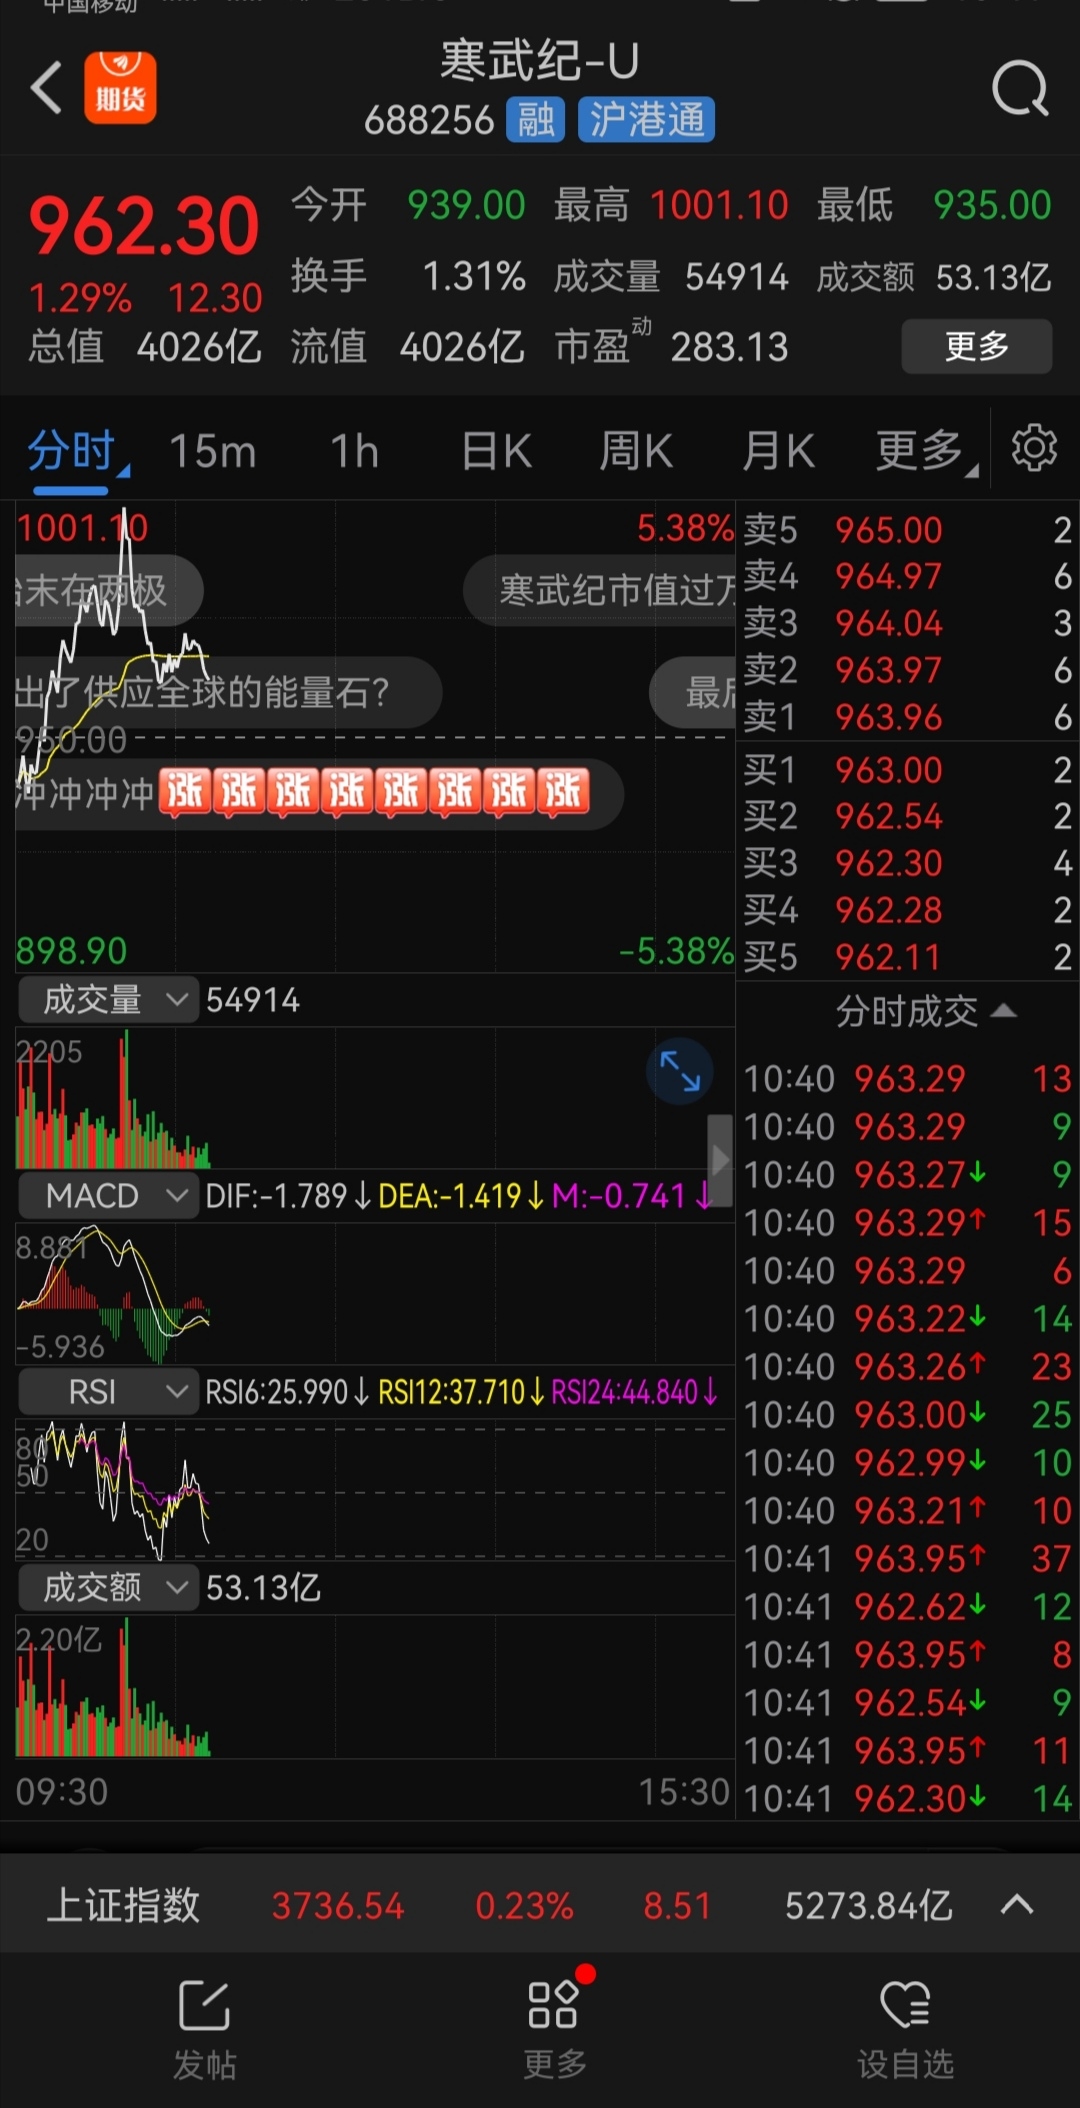Viewport: 1080px width, 2108px height.
Task: Open the orange 期货 futures icon
Action: [x=120, y=88]
